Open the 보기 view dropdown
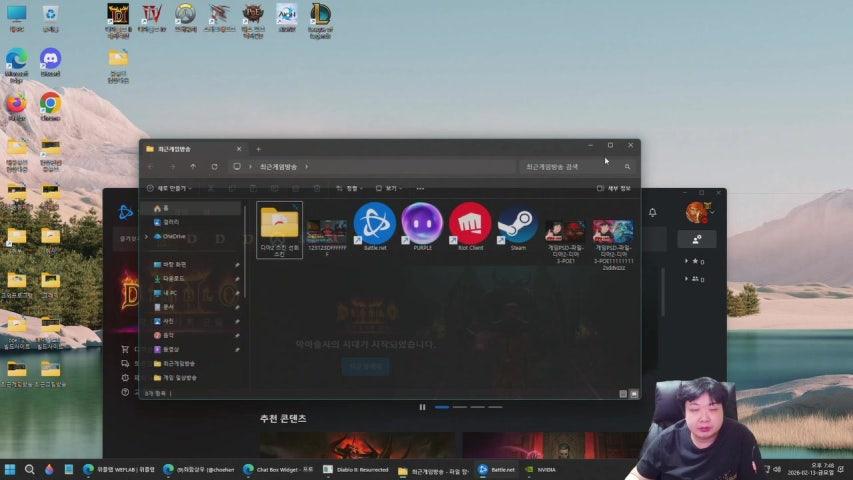The width and height of the screenshot is (853, 480). (389, 188)
